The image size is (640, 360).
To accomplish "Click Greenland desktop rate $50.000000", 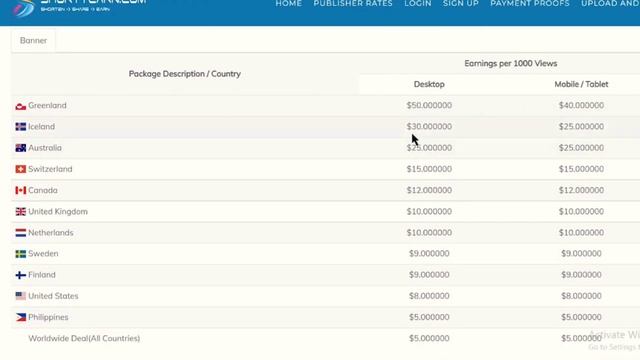I will pos(429,105).
